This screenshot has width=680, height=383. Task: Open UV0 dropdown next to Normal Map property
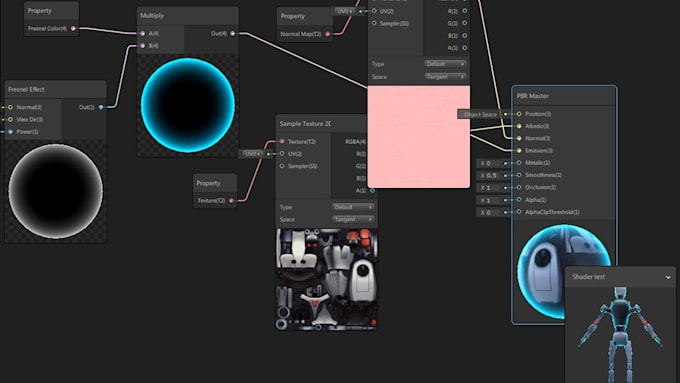(x=344, y=11)
